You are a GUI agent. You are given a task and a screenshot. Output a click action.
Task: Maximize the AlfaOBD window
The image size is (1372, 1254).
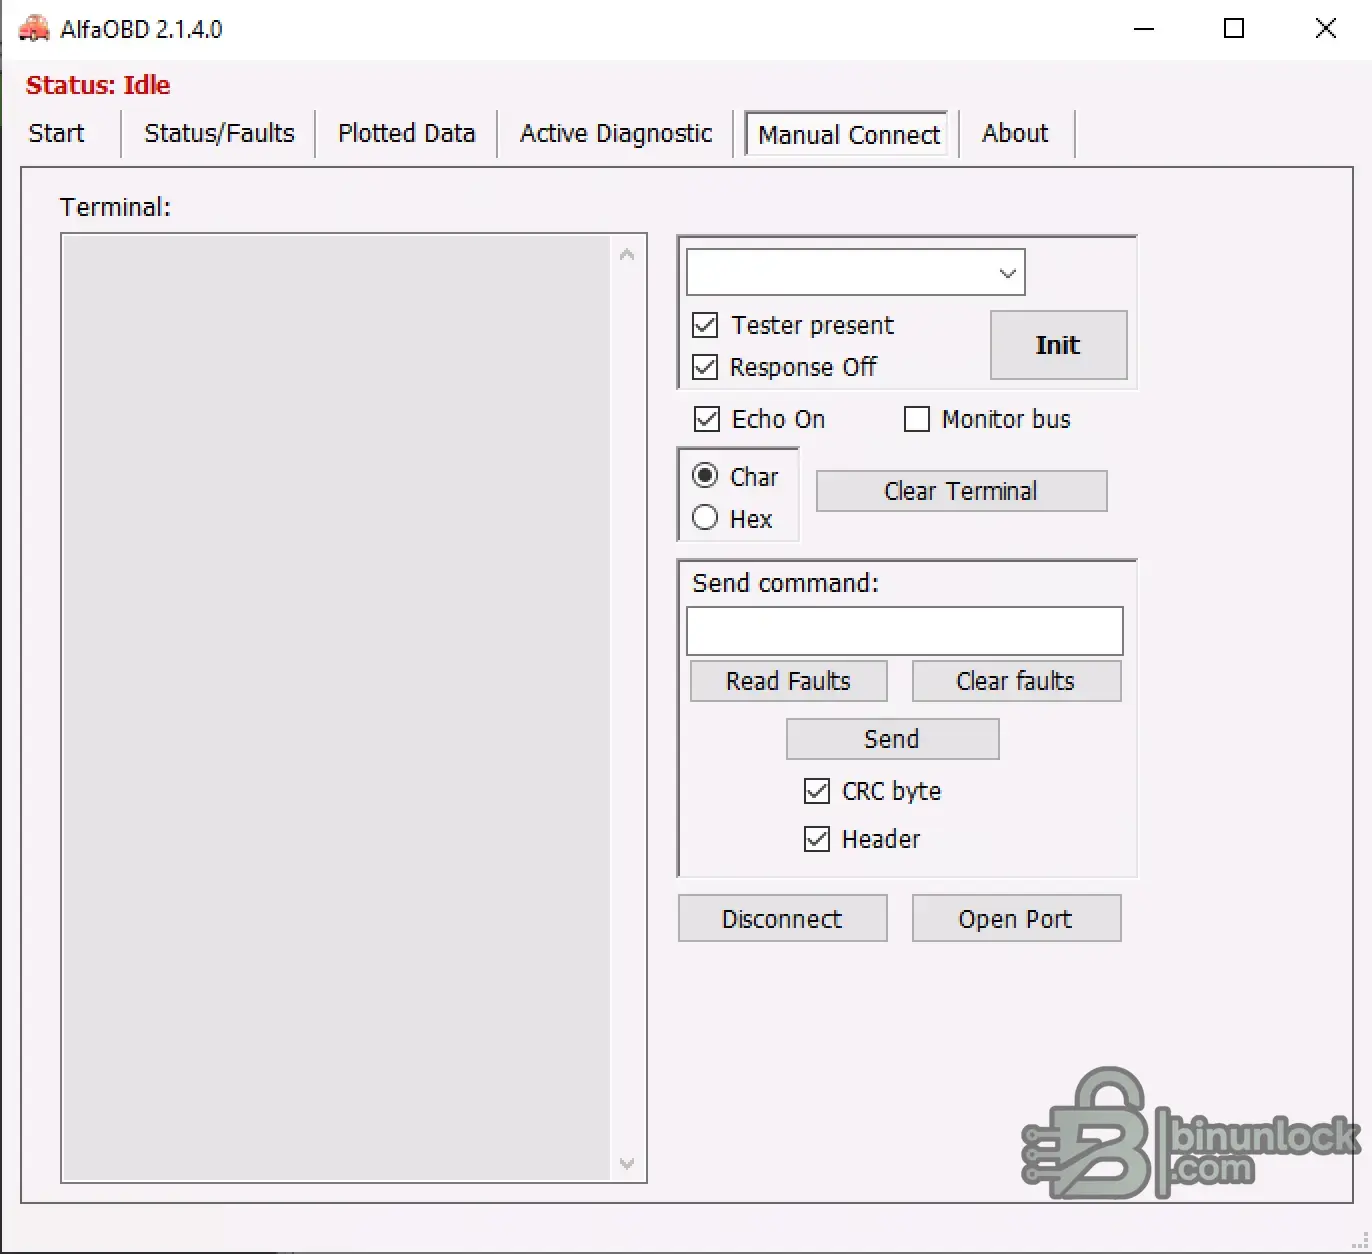(x=1234, y=29)
